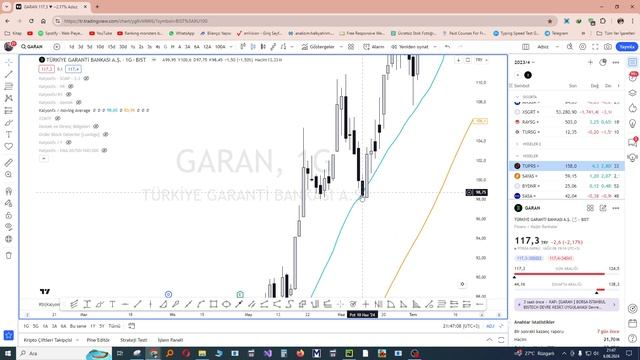Select the 1s interval in top toolbar
The height and width of the screenshot is (360, 640).
click(133, 47)
